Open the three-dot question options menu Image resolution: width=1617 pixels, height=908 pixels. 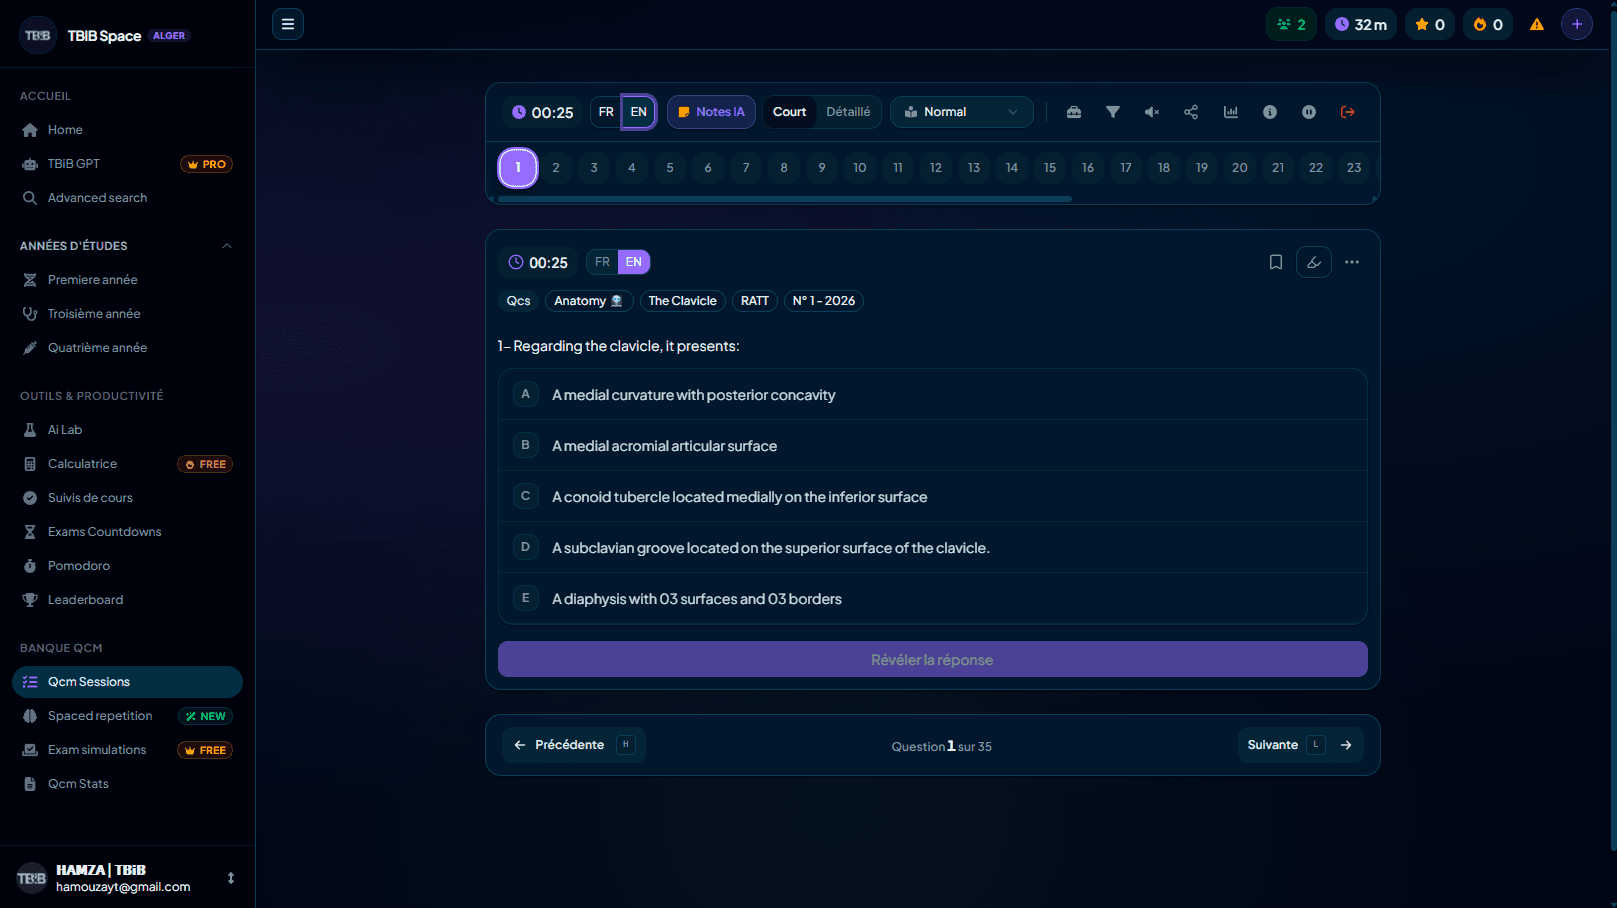(1352, 262)
